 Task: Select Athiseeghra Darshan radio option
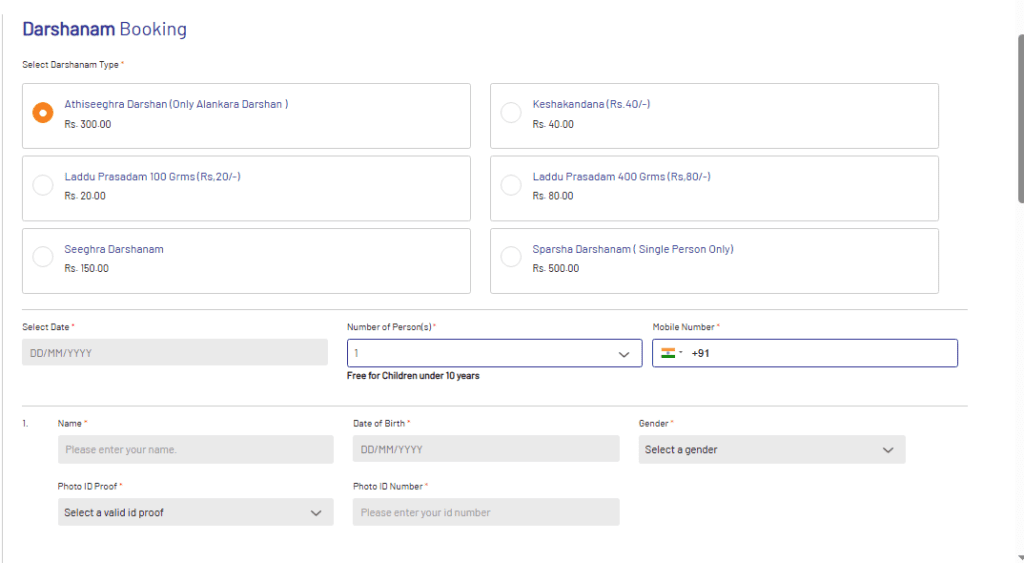[x=43, y=113]
